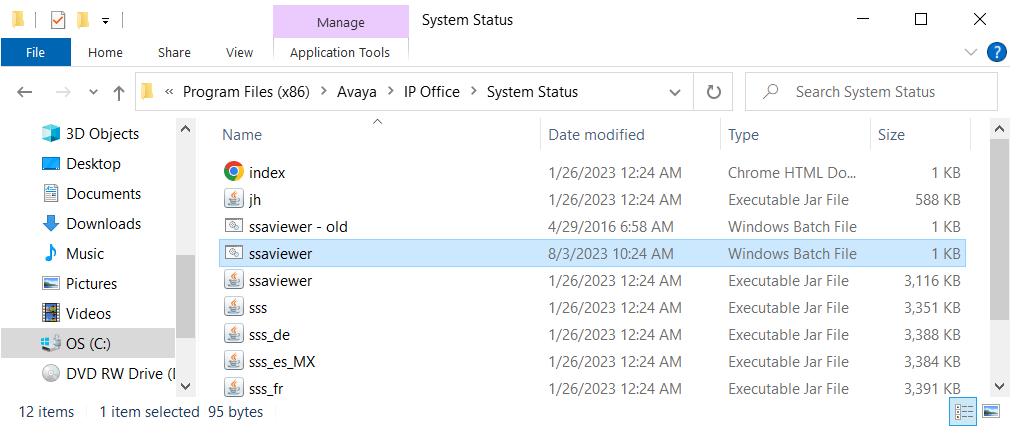Click the 3,391 KB size value
1010x428 pixels.
tap(932, 389)
